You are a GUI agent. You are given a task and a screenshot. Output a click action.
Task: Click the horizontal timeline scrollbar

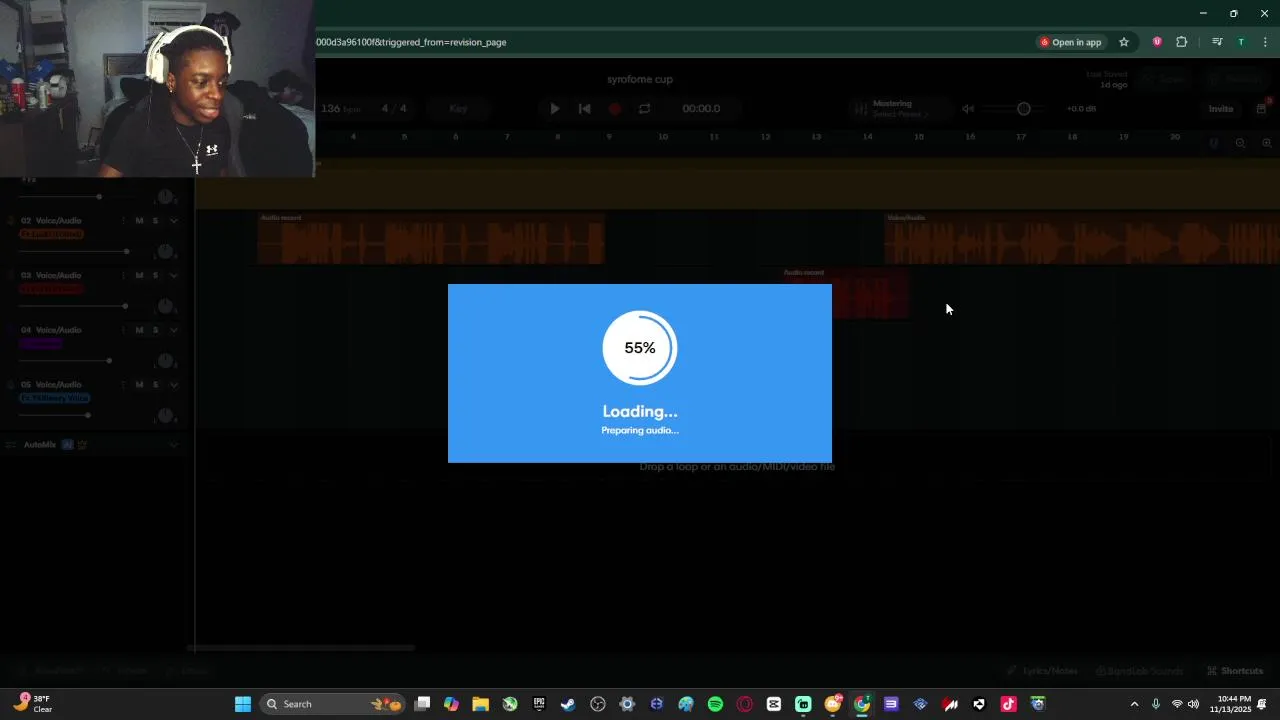[300, 648]
